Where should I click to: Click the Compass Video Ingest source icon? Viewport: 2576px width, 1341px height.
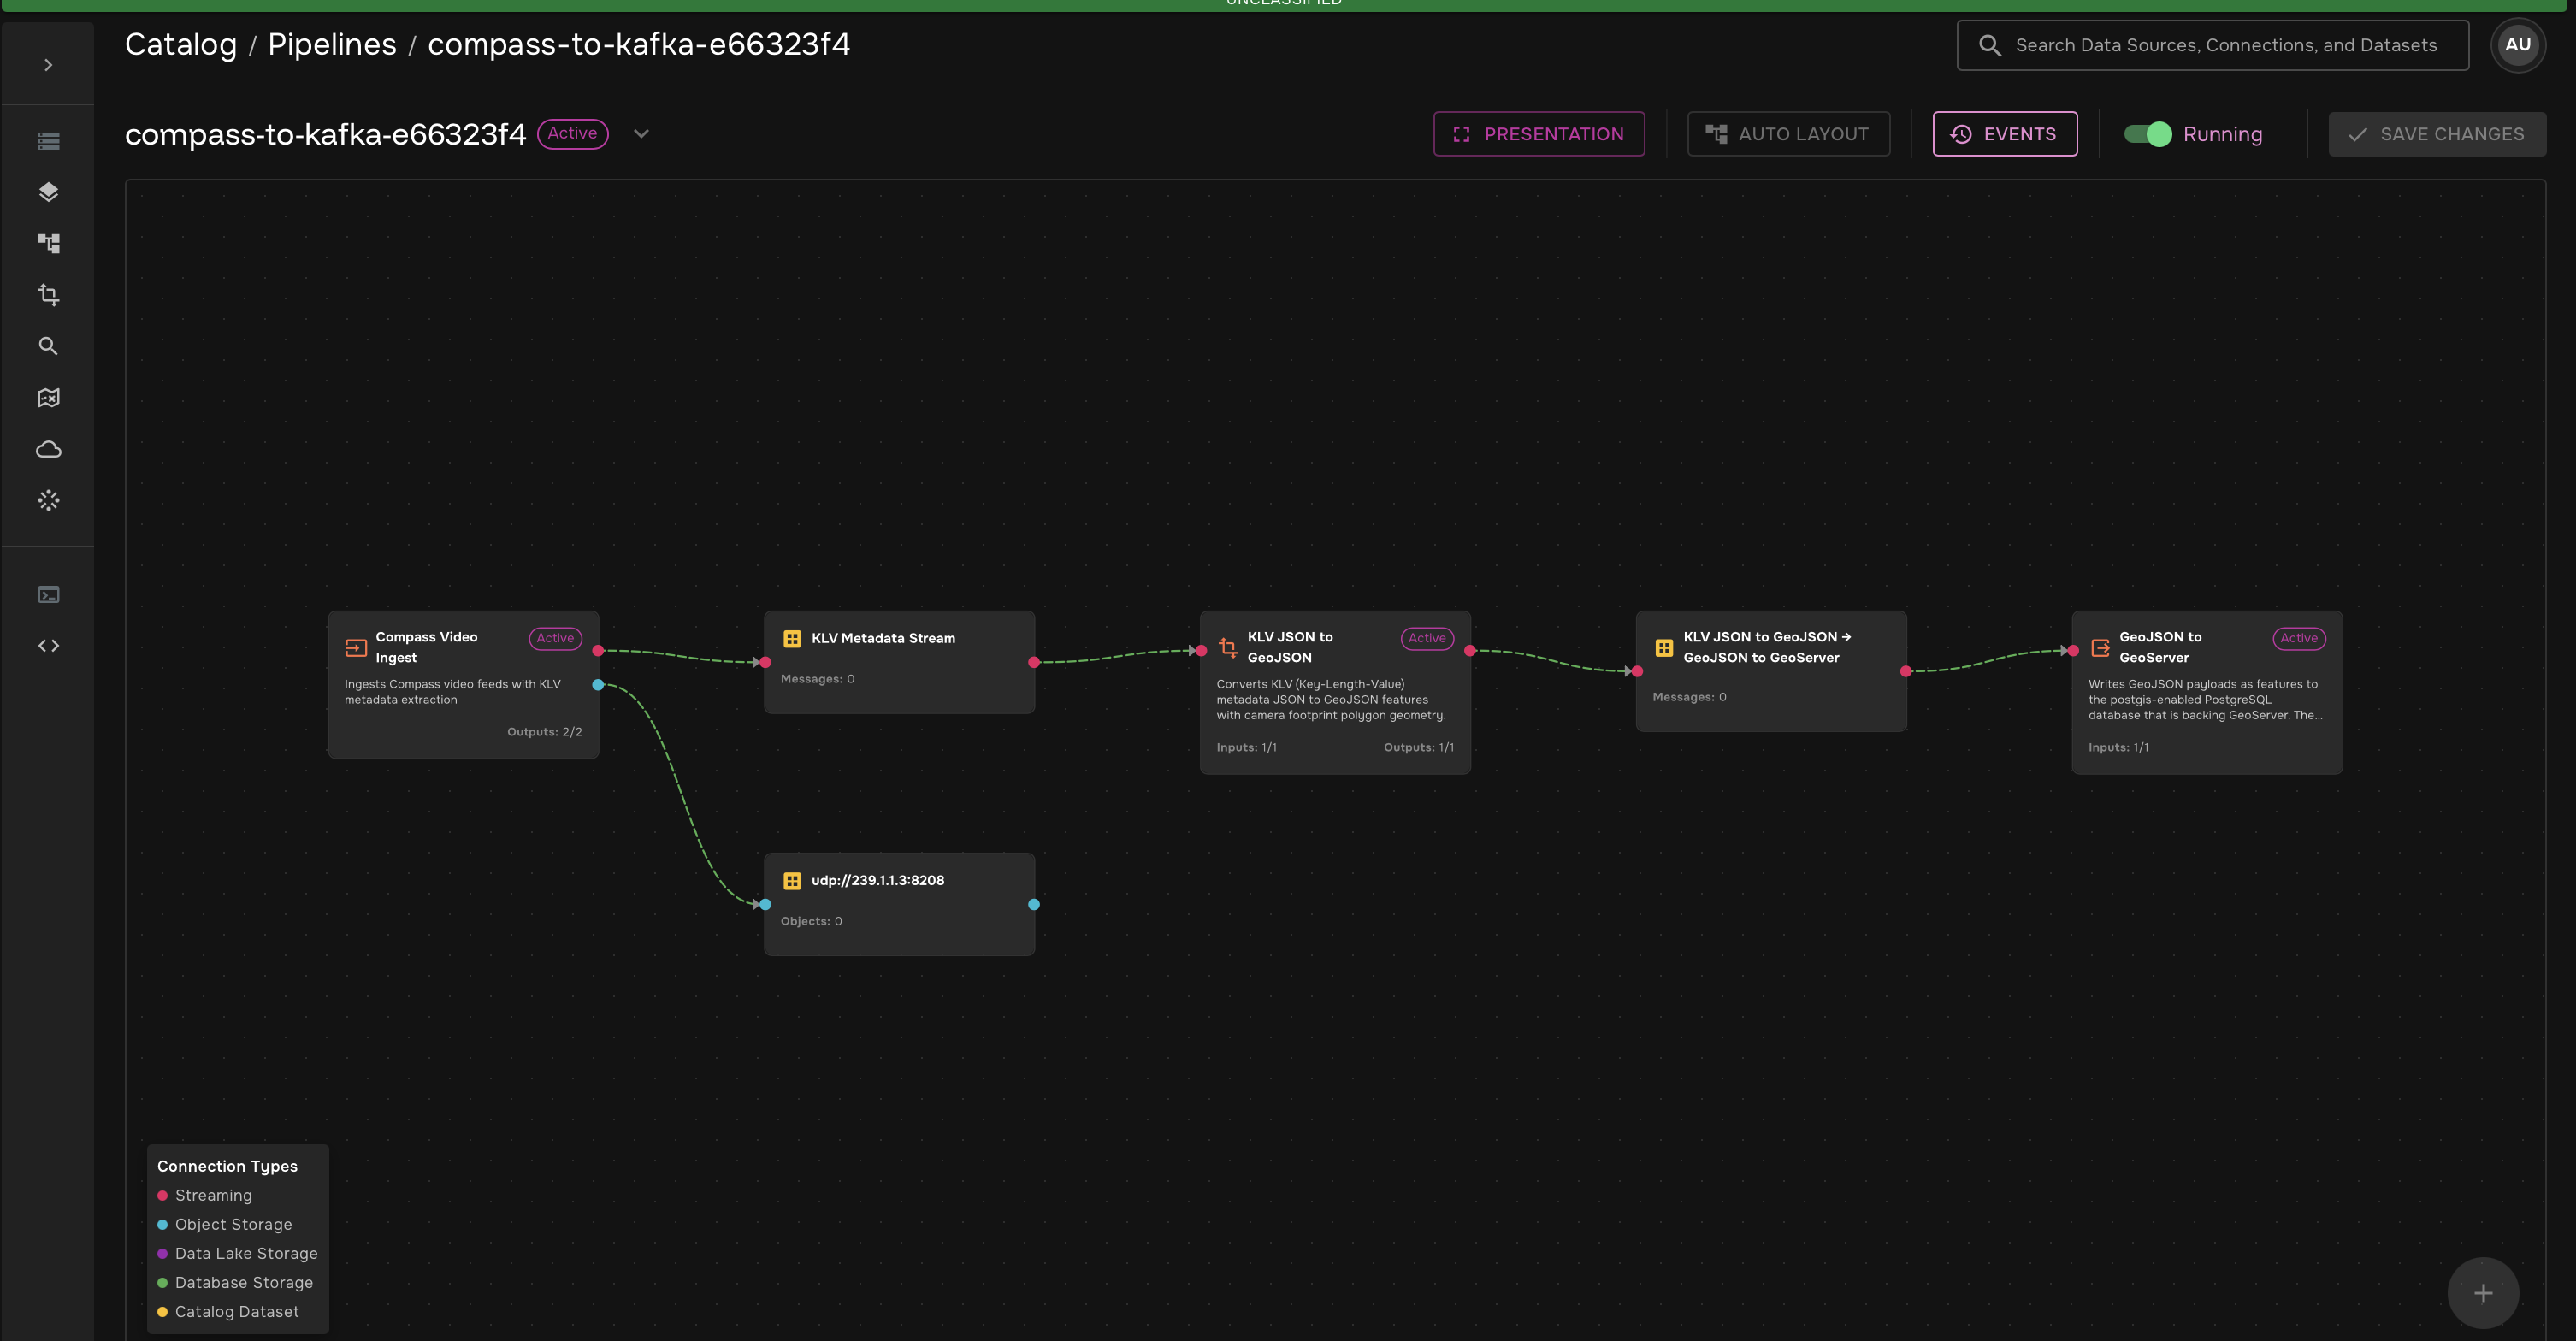pos(356,647)
